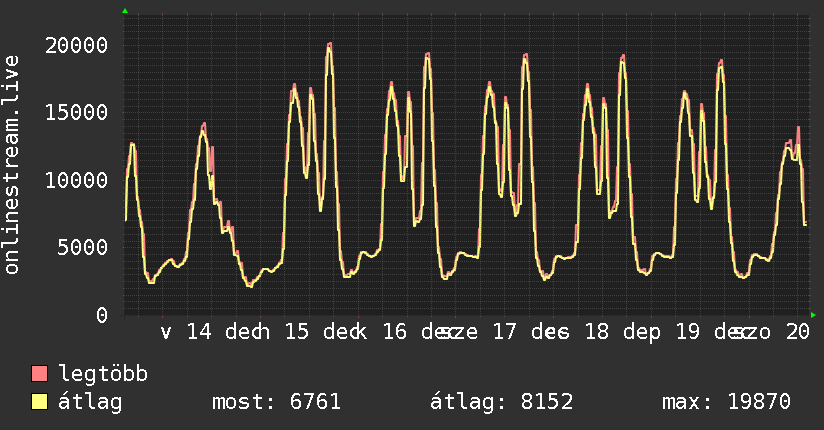Image resolution: width=824 pixels, height=430 pixels.
Task: Click the 17 x-axis date label
Action: [505, 332]
